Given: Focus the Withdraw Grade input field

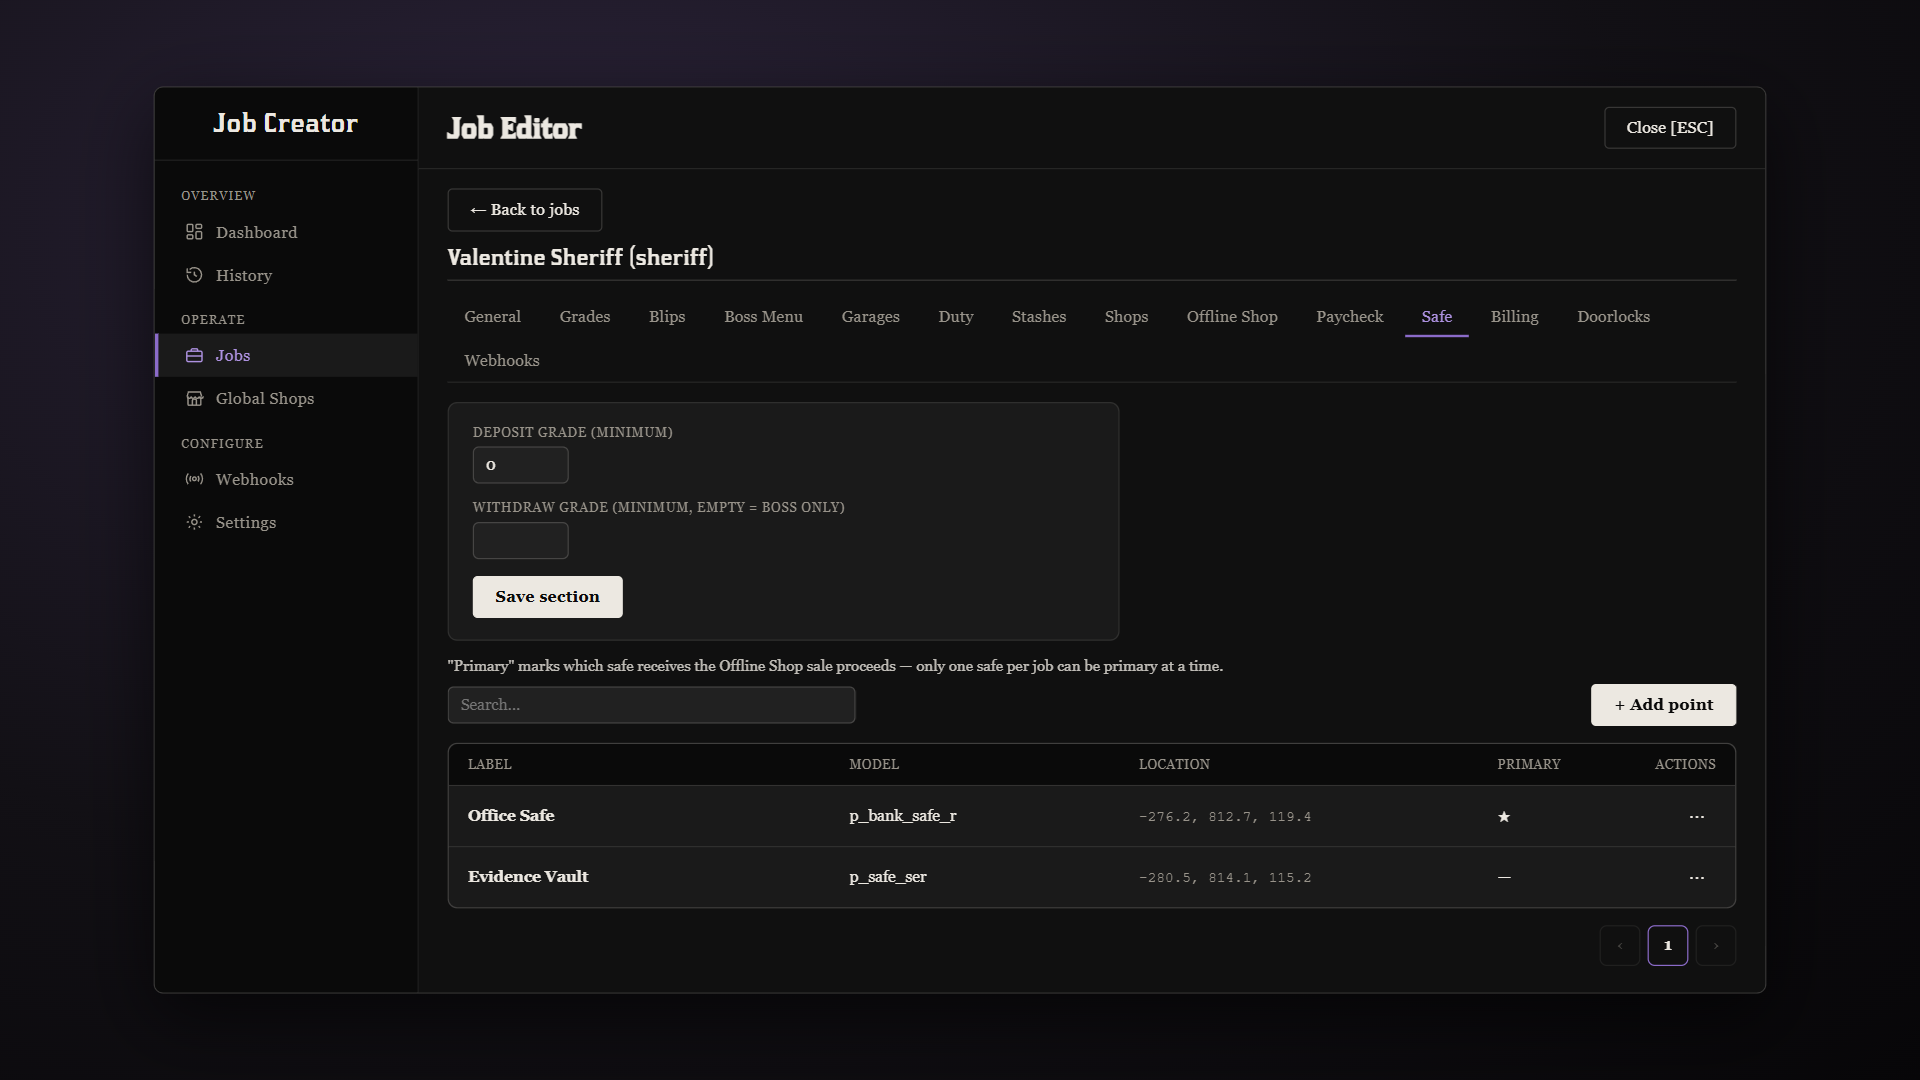Looking at the screenshot, I should [x=520, y=541].
